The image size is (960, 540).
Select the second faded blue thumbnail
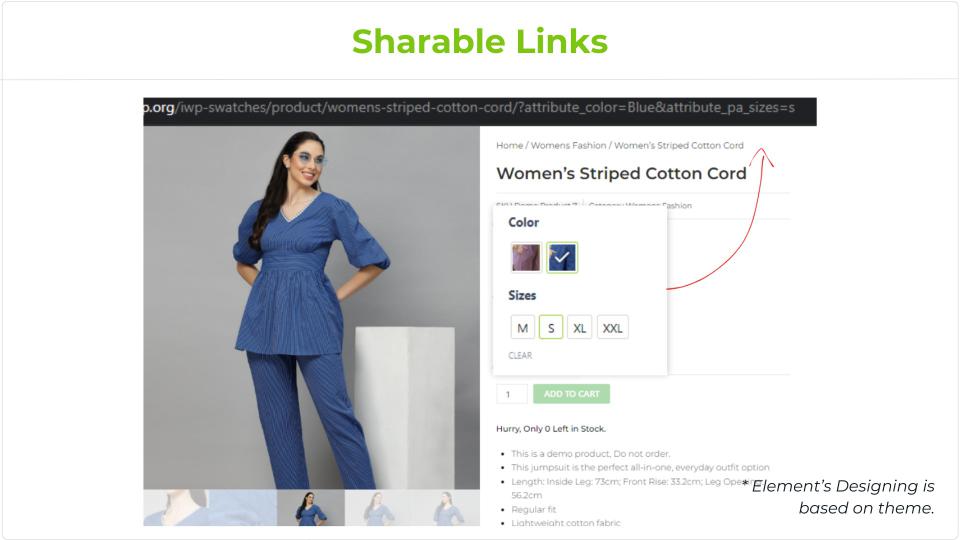tap(244, 508)
